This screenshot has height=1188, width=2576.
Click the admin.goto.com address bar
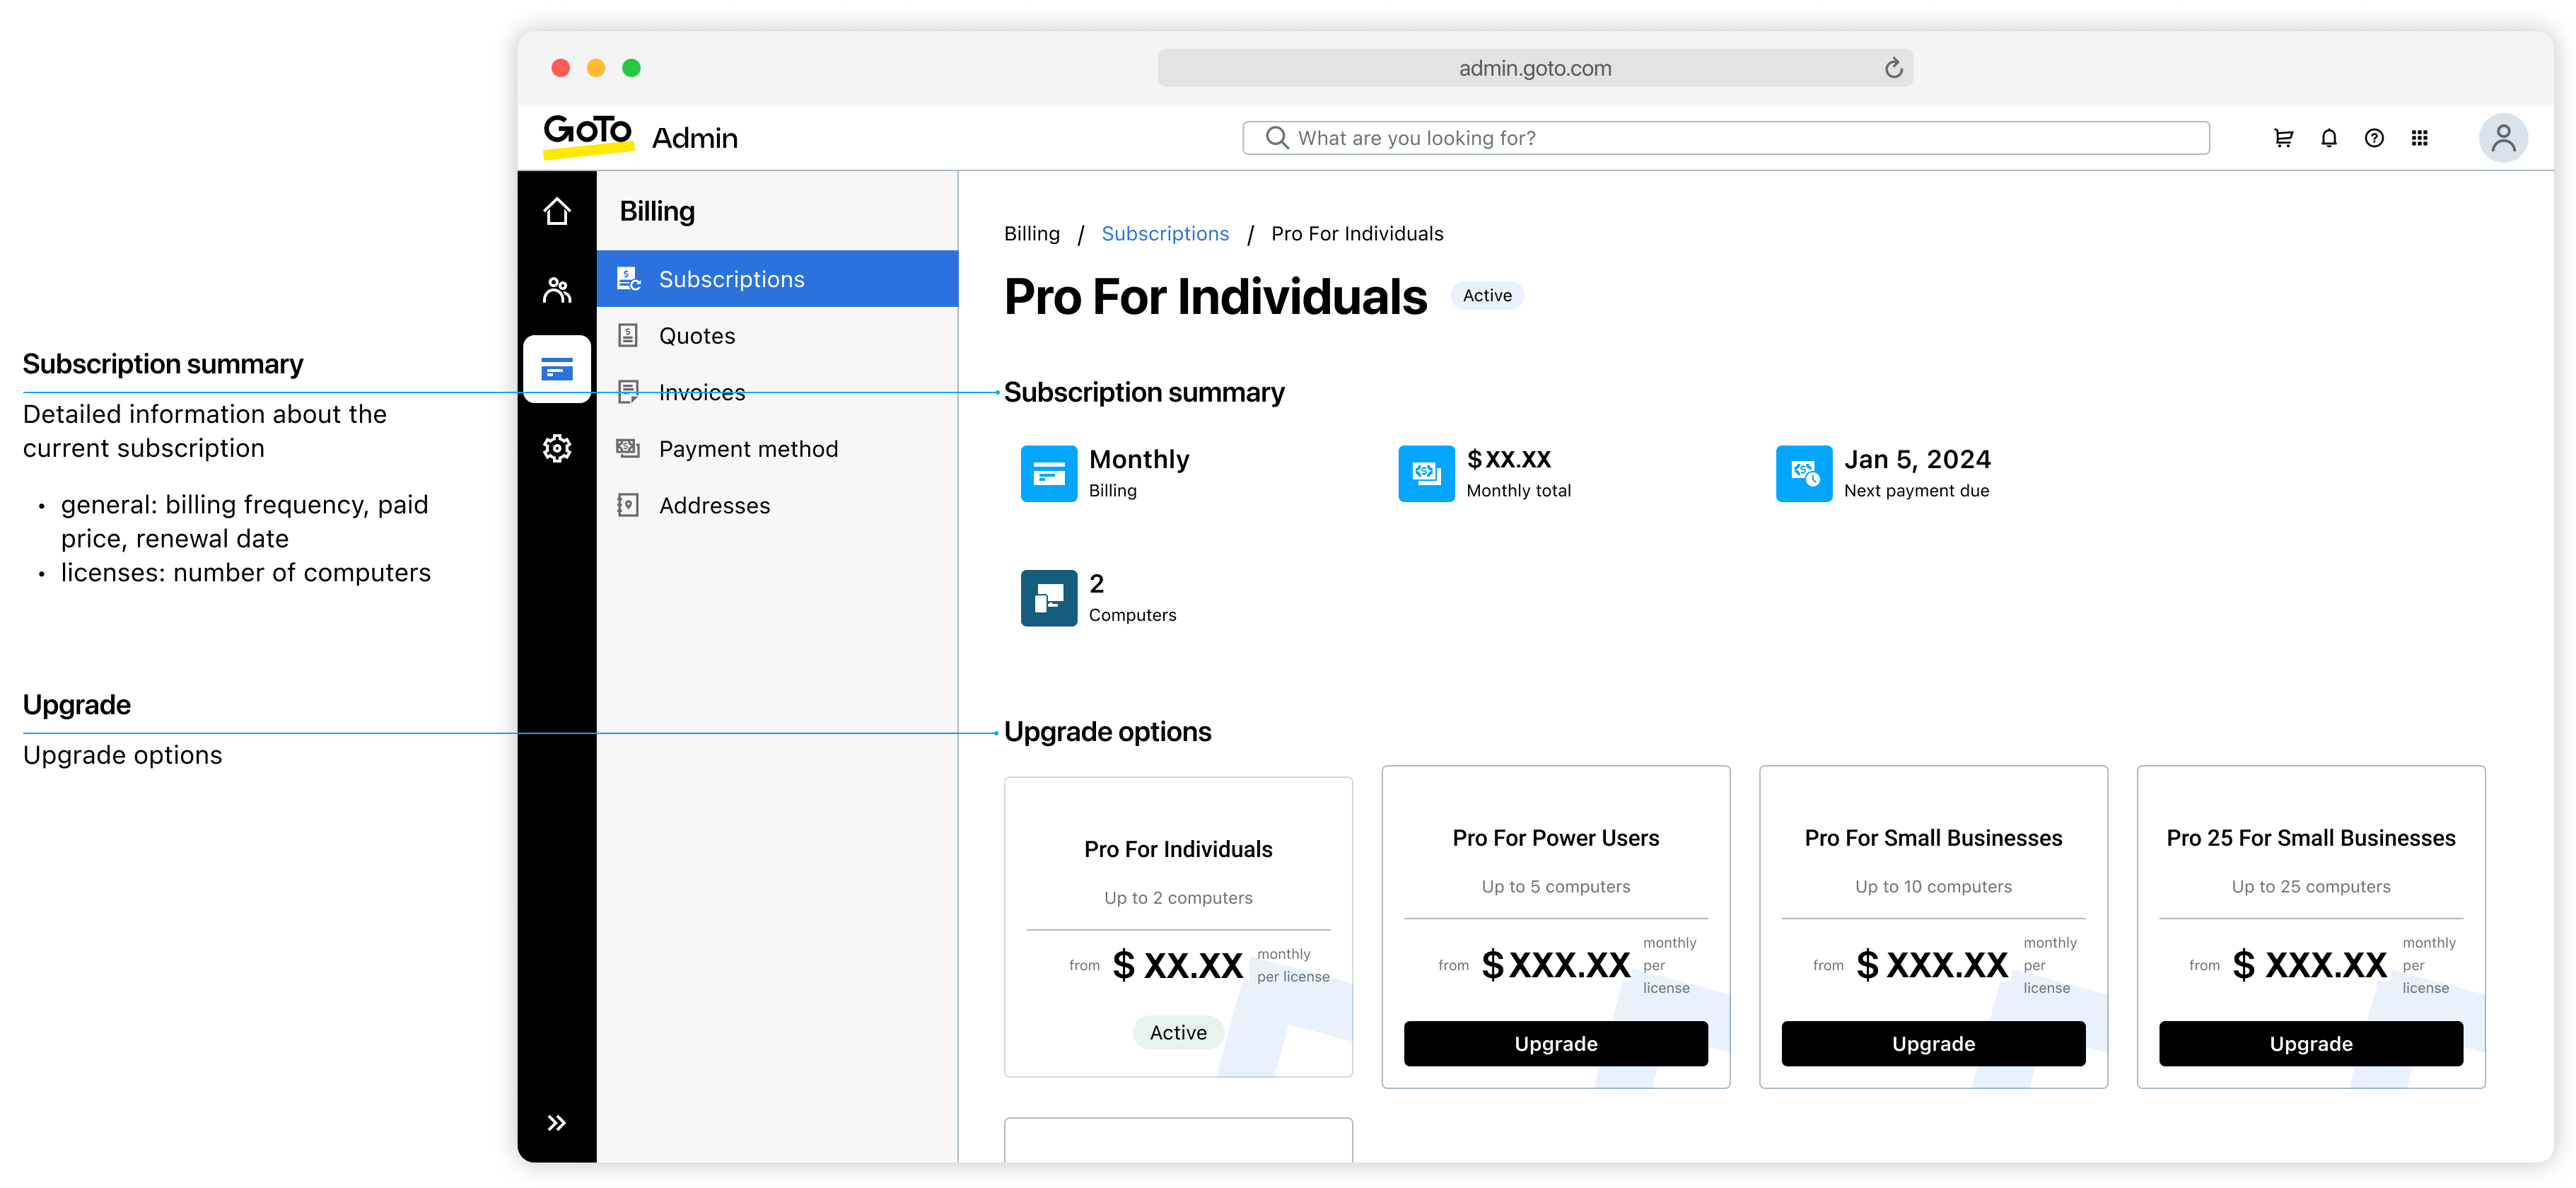[x=1535, y=68]
